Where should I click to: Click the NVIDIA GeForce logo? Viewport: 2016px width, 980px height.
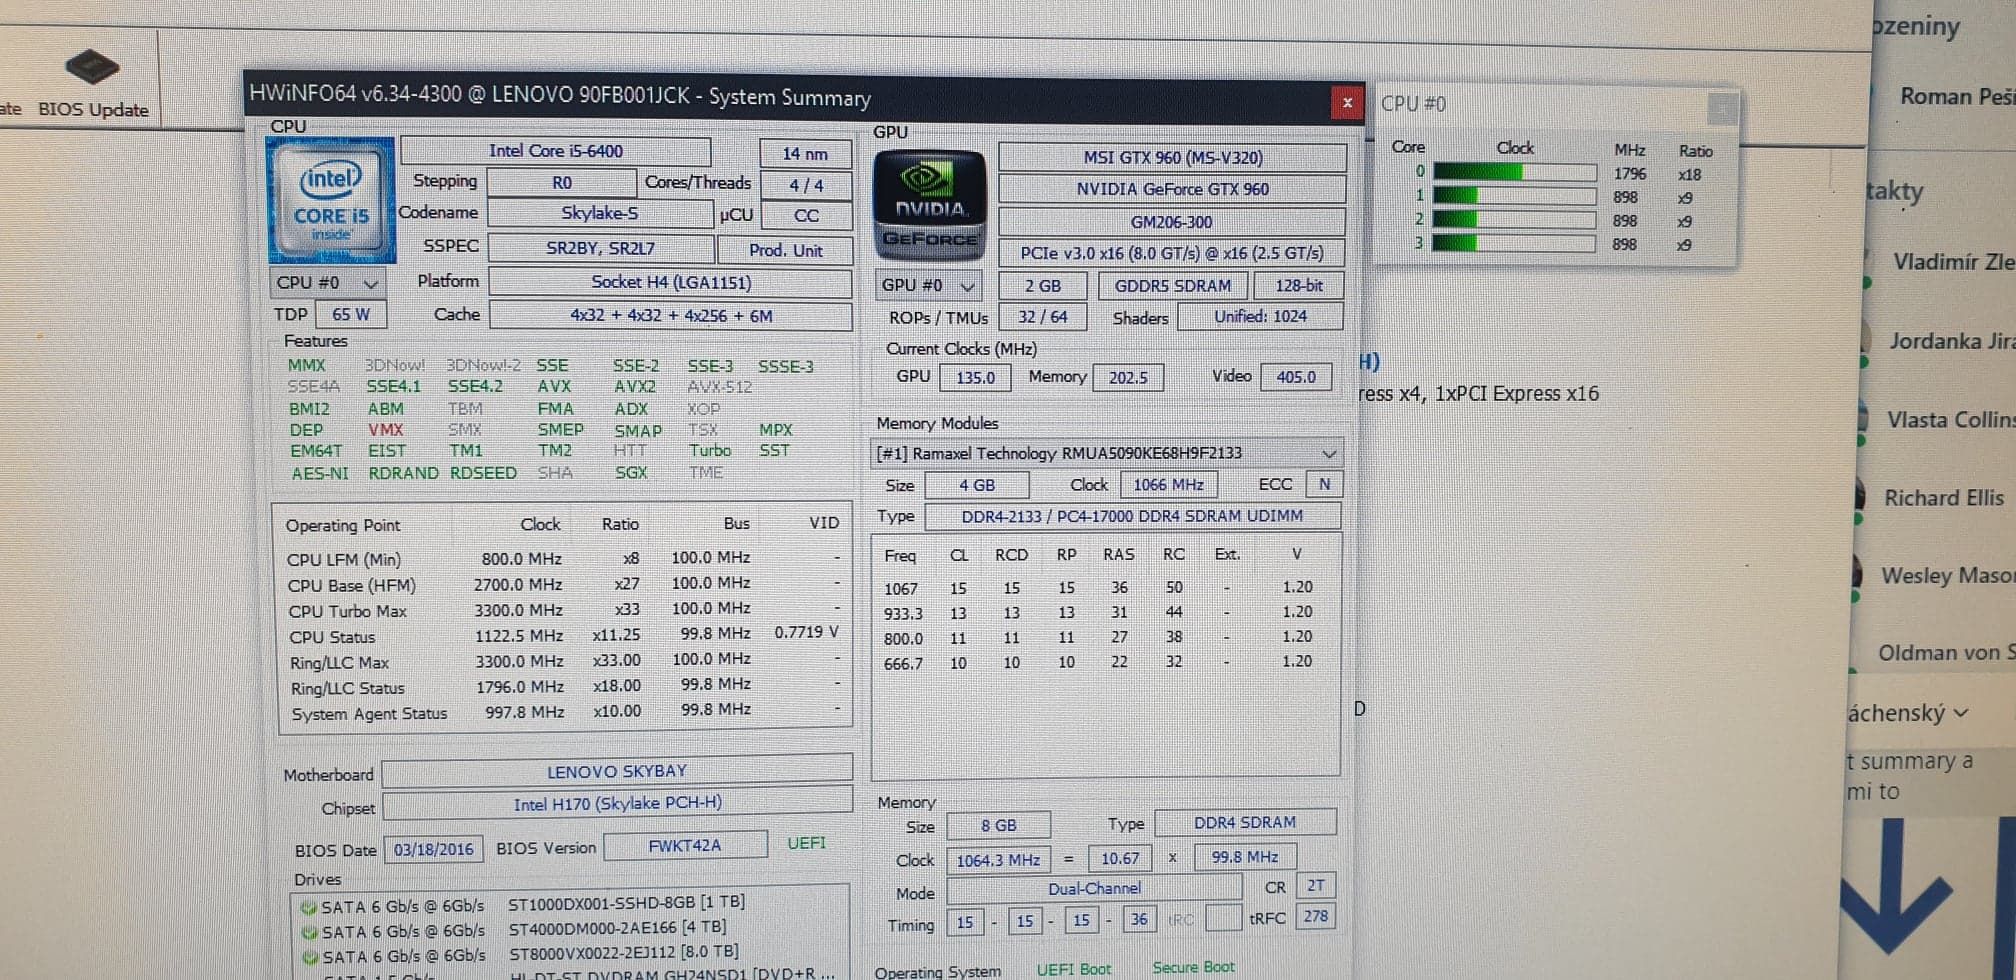929,204
